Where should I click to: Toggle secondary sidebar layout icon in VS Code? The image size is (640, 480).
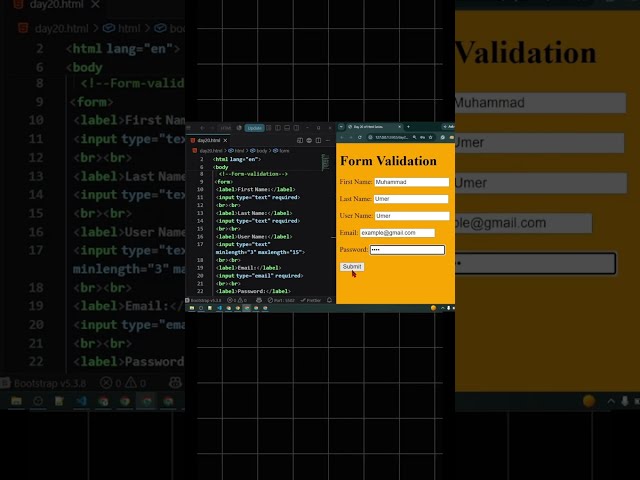tap(296, 128)
